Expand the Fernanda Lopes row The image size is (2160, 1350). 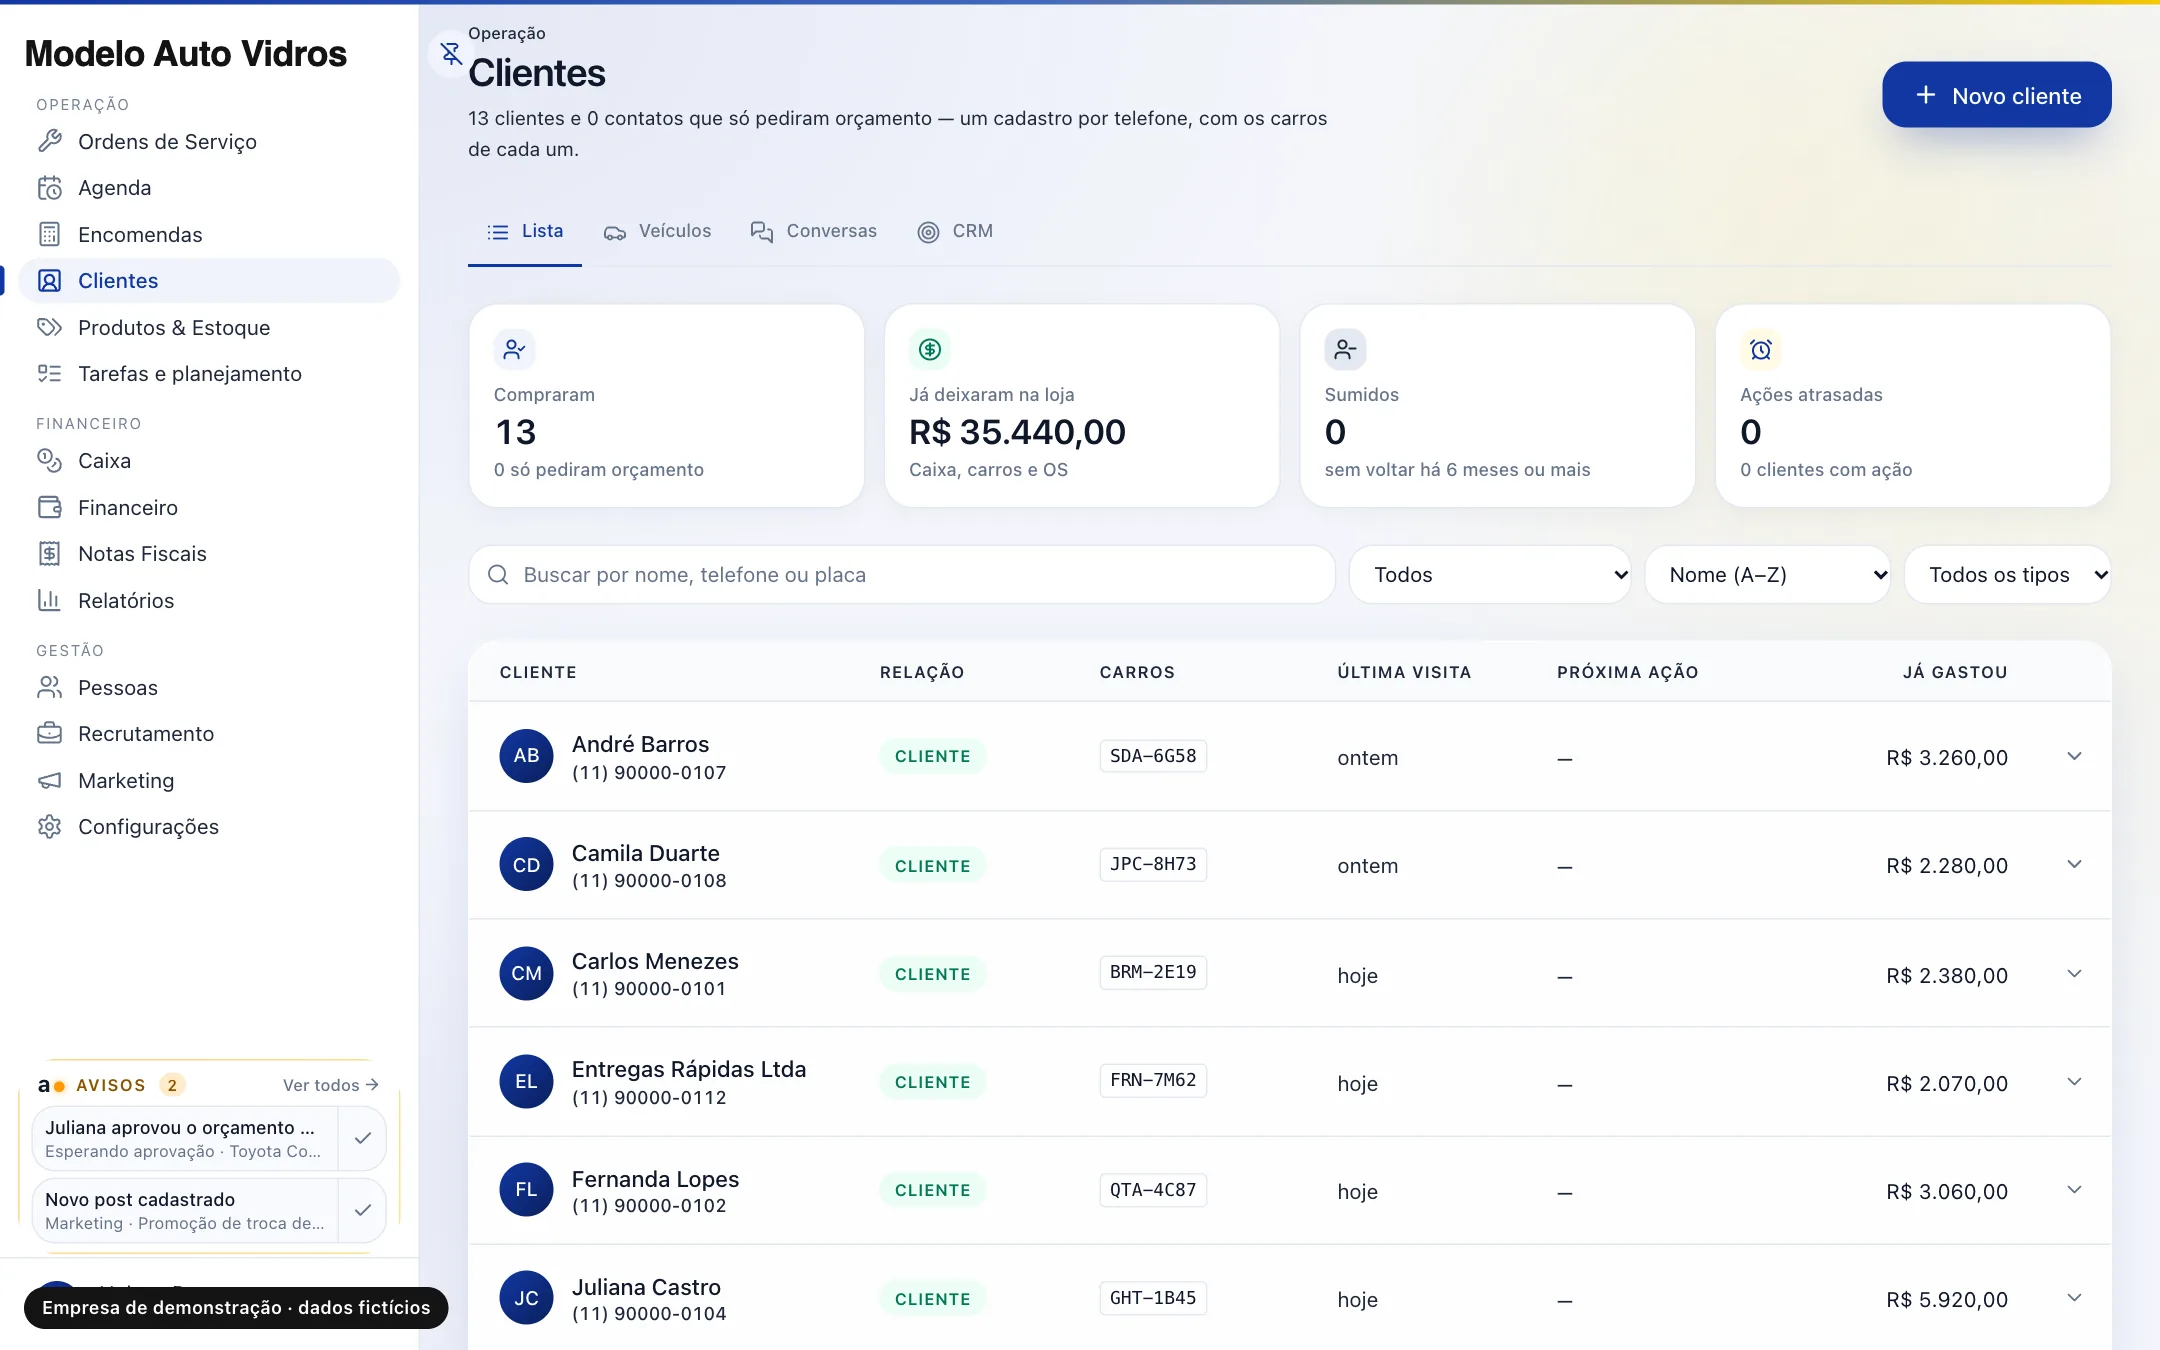[2074, 1189]
